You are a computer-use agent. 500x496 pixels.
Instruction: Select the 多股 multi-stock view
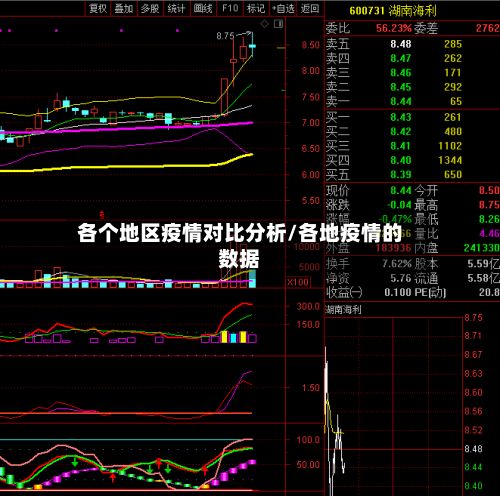pyautogui.click(x=150, y=8)
